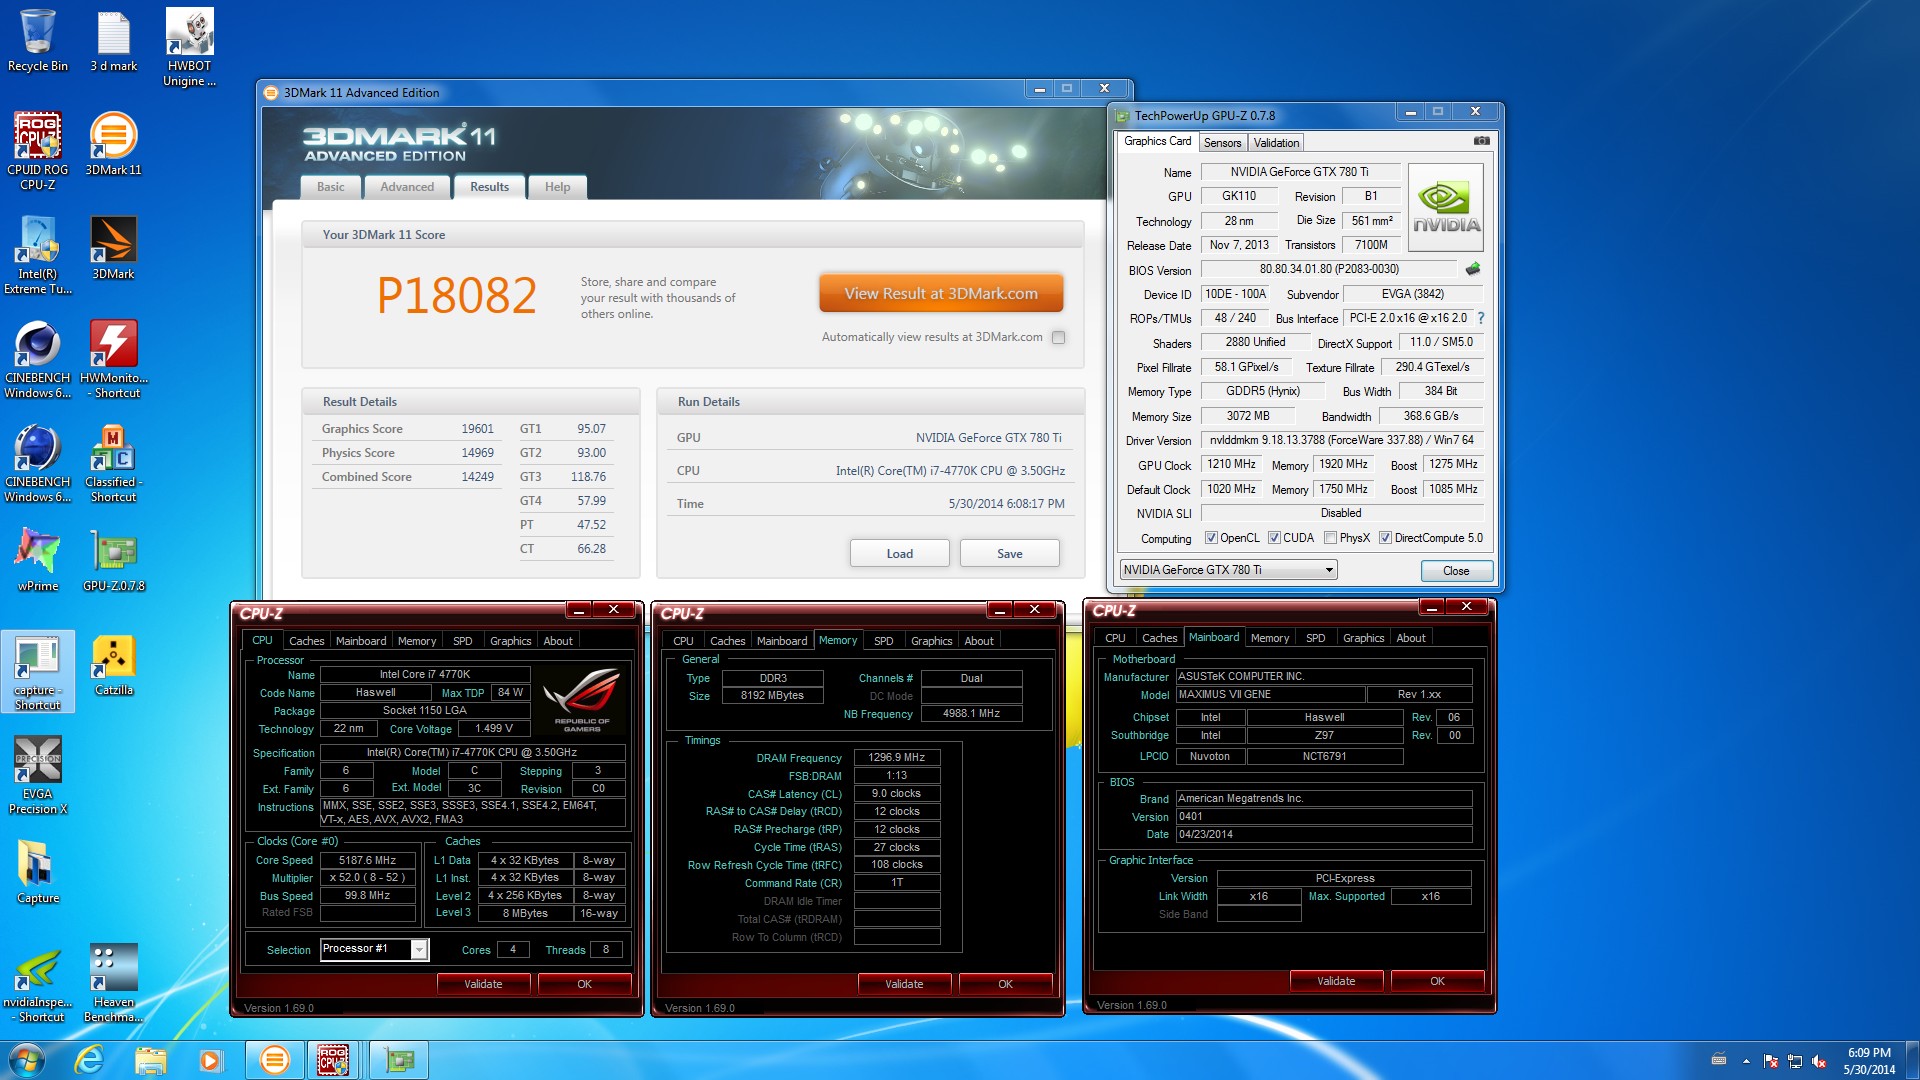
Task: Click the BIOS save icon in GPU-Z
Action: [x=1473, y=269]
